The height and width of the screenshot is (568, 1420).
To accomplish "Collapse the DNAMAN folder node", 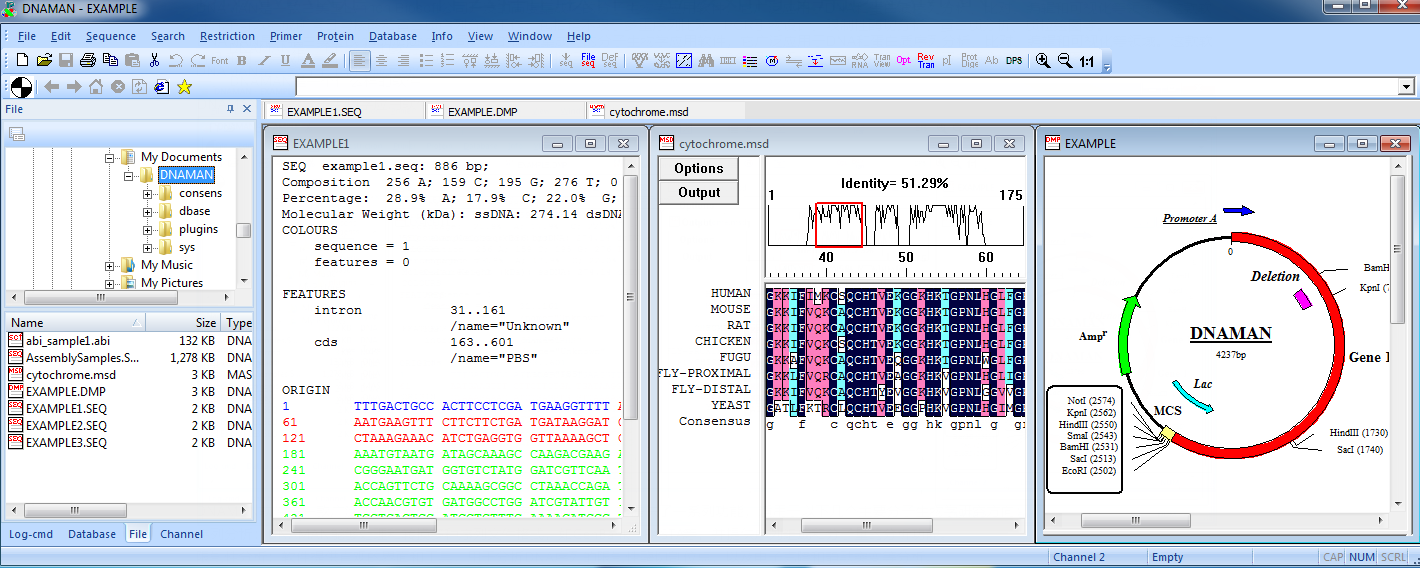I will 129,175.
